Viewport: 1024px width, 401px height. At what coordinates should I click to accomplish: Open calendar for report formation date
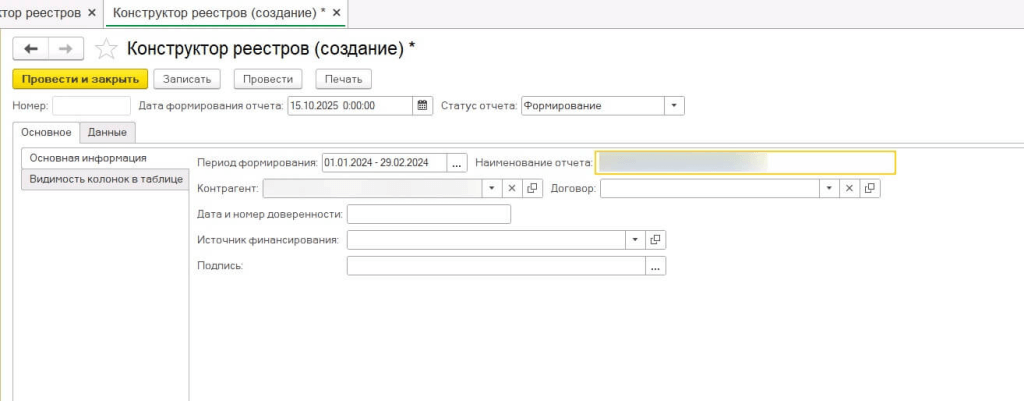click(x=422, y=106)
